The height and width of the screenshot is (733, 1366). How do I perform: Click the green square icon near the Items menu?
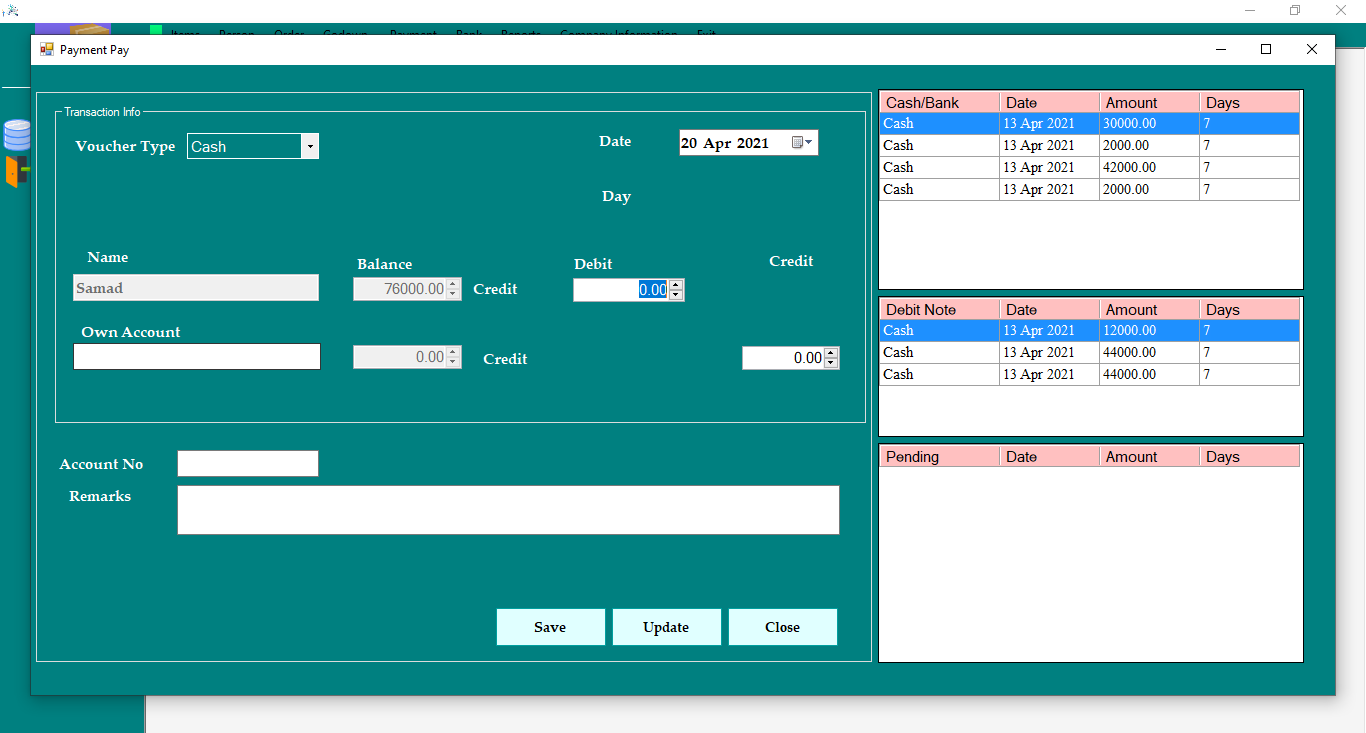click(155, 30)
